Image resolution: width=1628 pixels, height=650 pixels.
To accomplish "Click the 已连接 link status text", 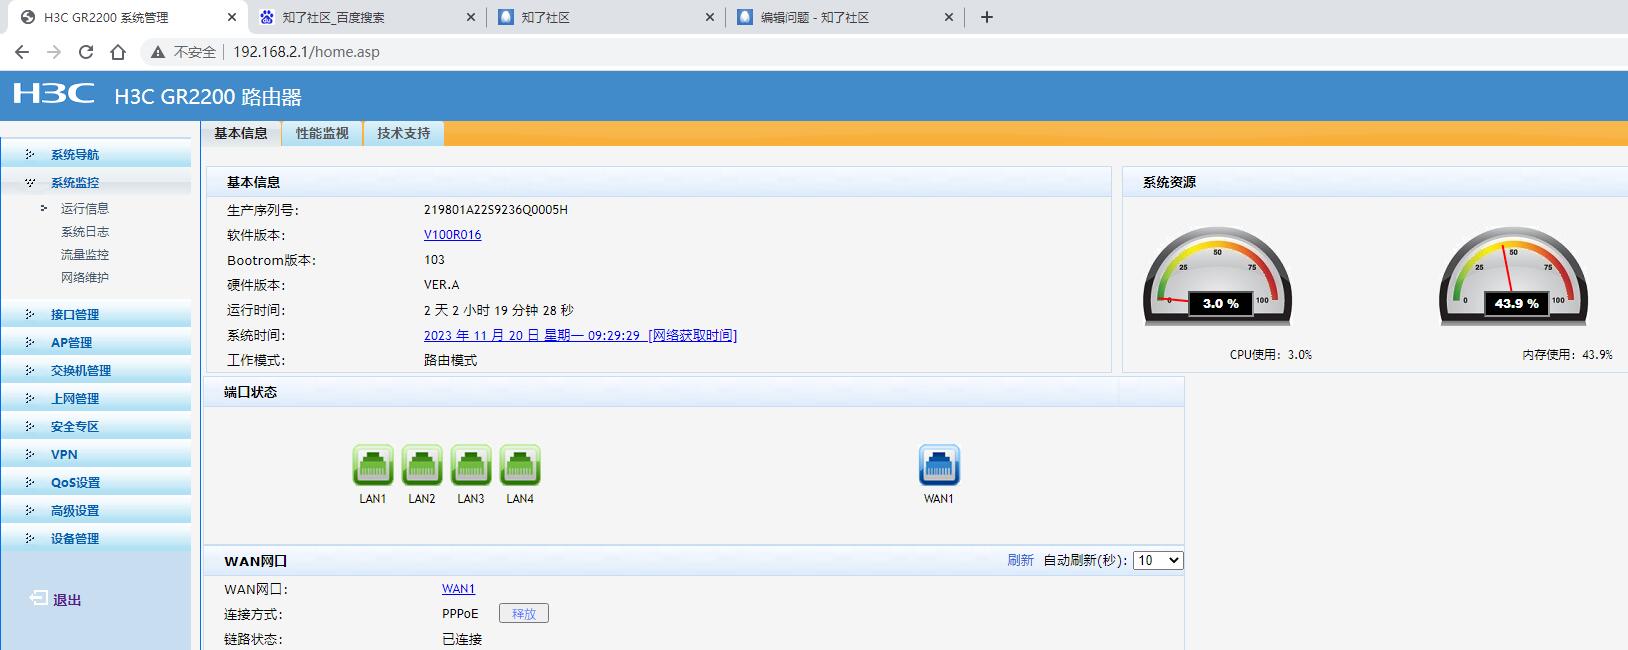I will click(462, 639).
